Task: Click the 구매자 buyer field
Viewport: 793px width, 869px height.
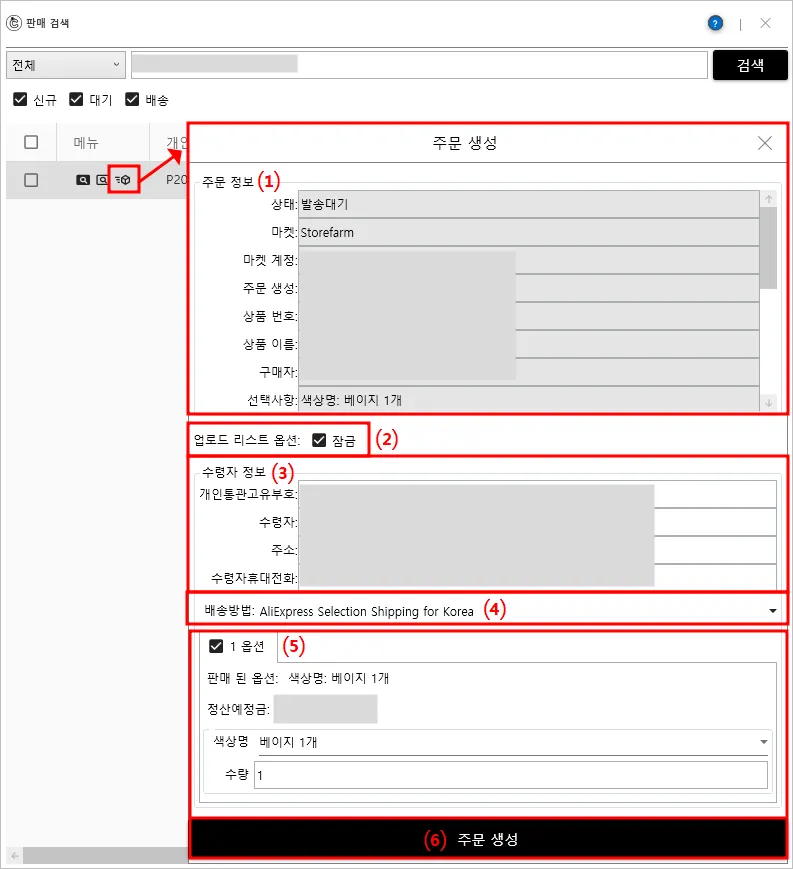Action: tap(529, 371)
